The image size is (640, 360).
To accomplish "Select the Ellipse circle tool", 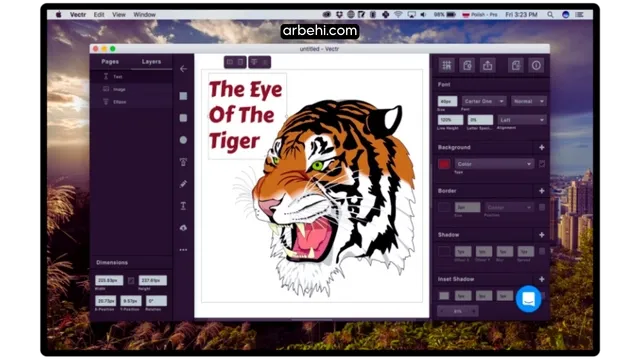I will tap(183, 140).
